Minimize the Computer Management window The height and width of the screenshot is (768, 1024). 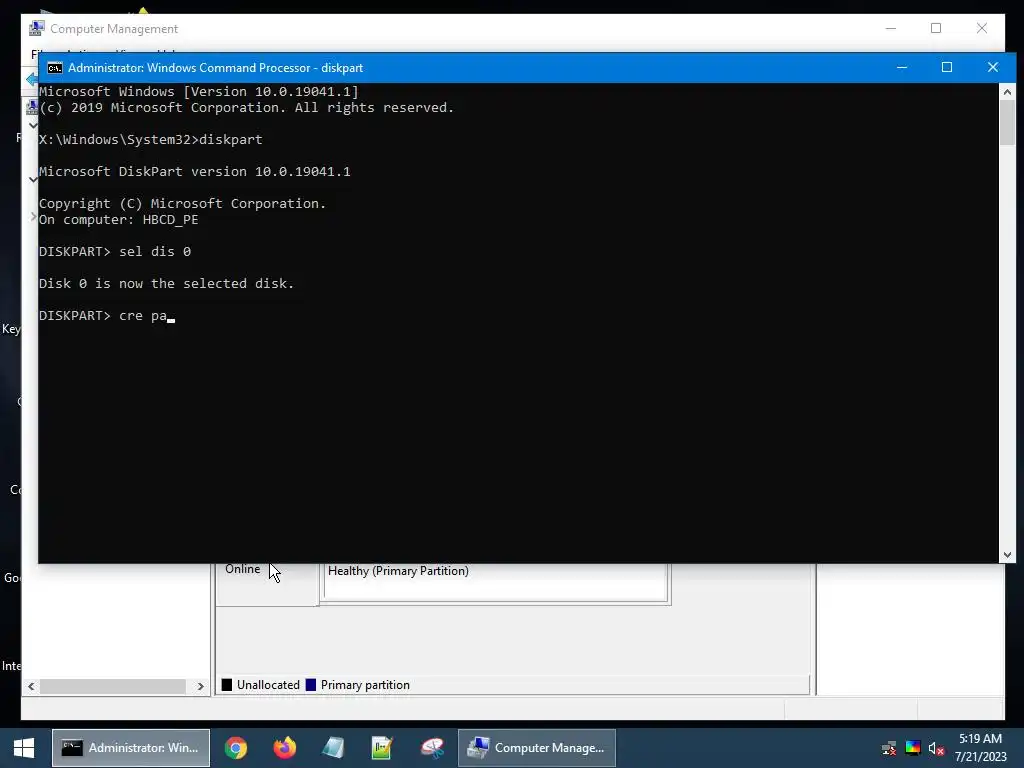pyautogui.click(x=891, y=28)
